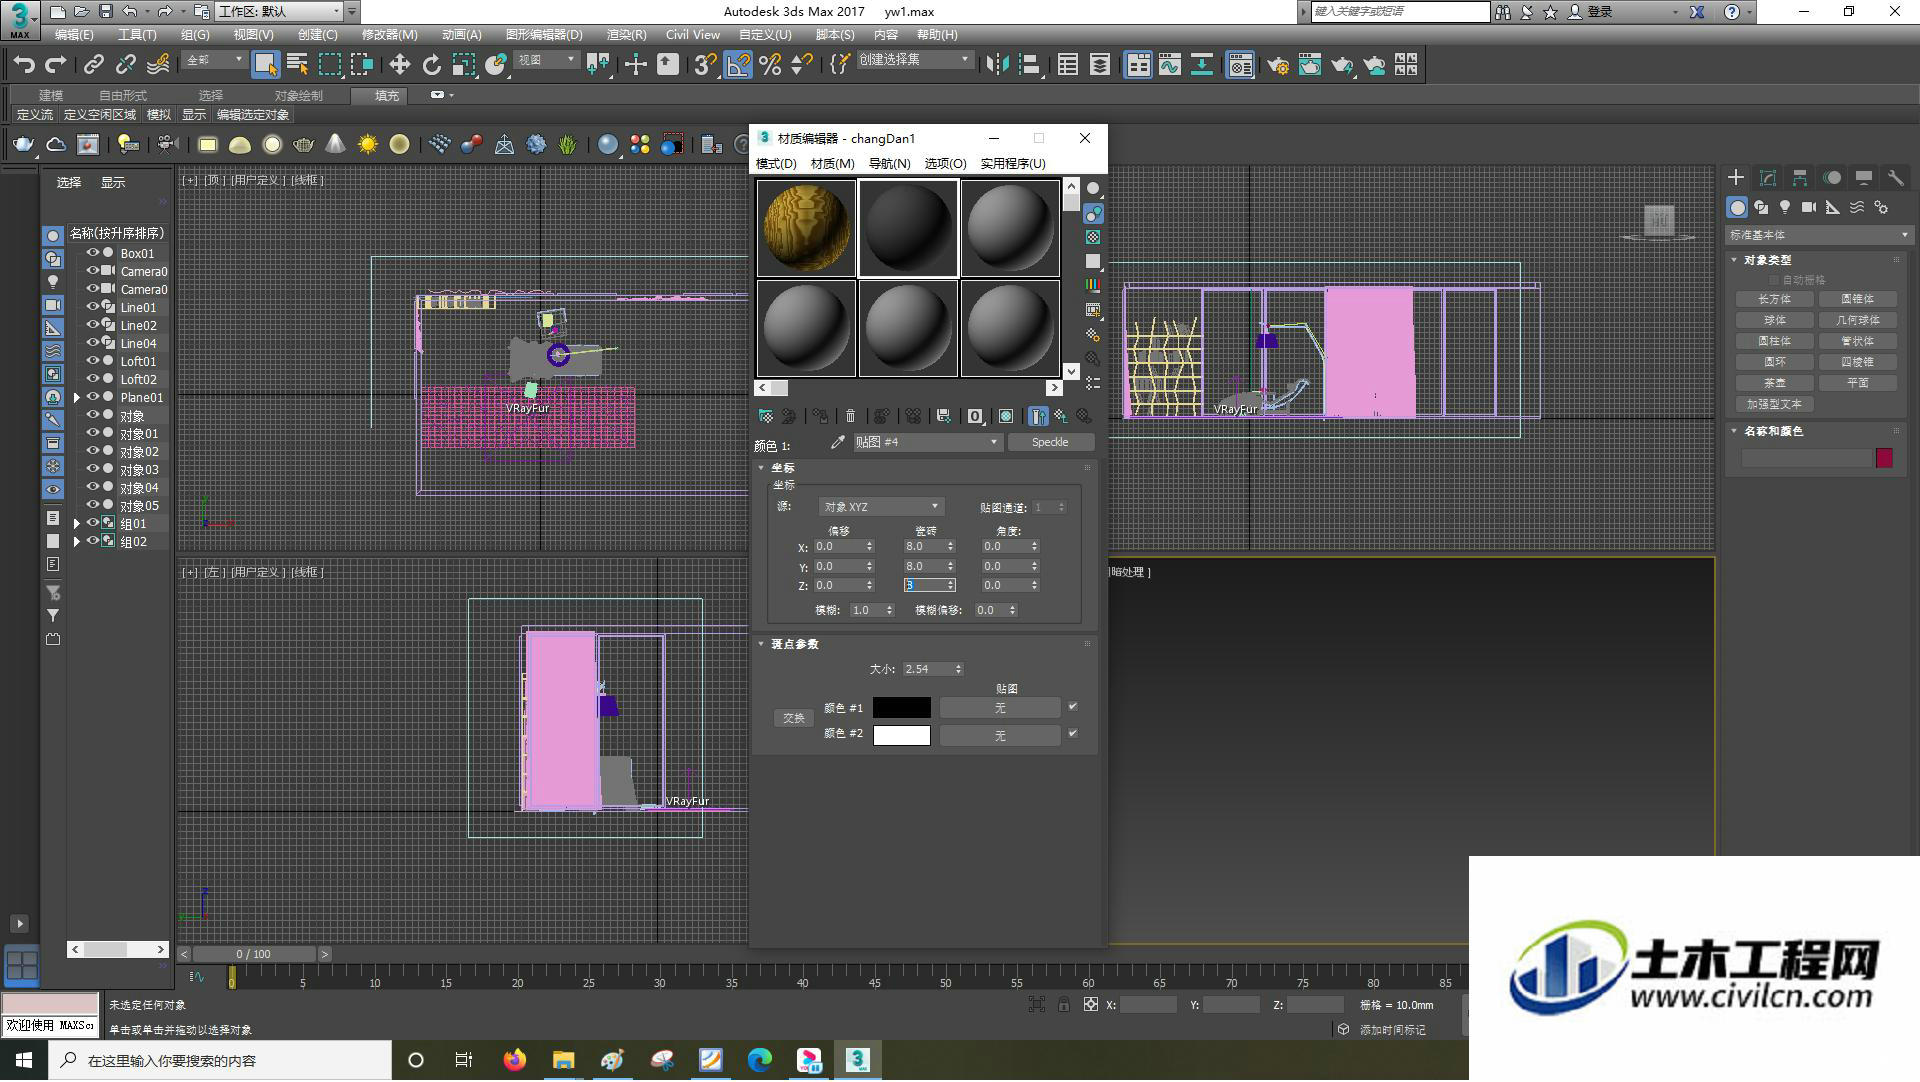
Task: Expand the 组02 group node
Action: 77,541
